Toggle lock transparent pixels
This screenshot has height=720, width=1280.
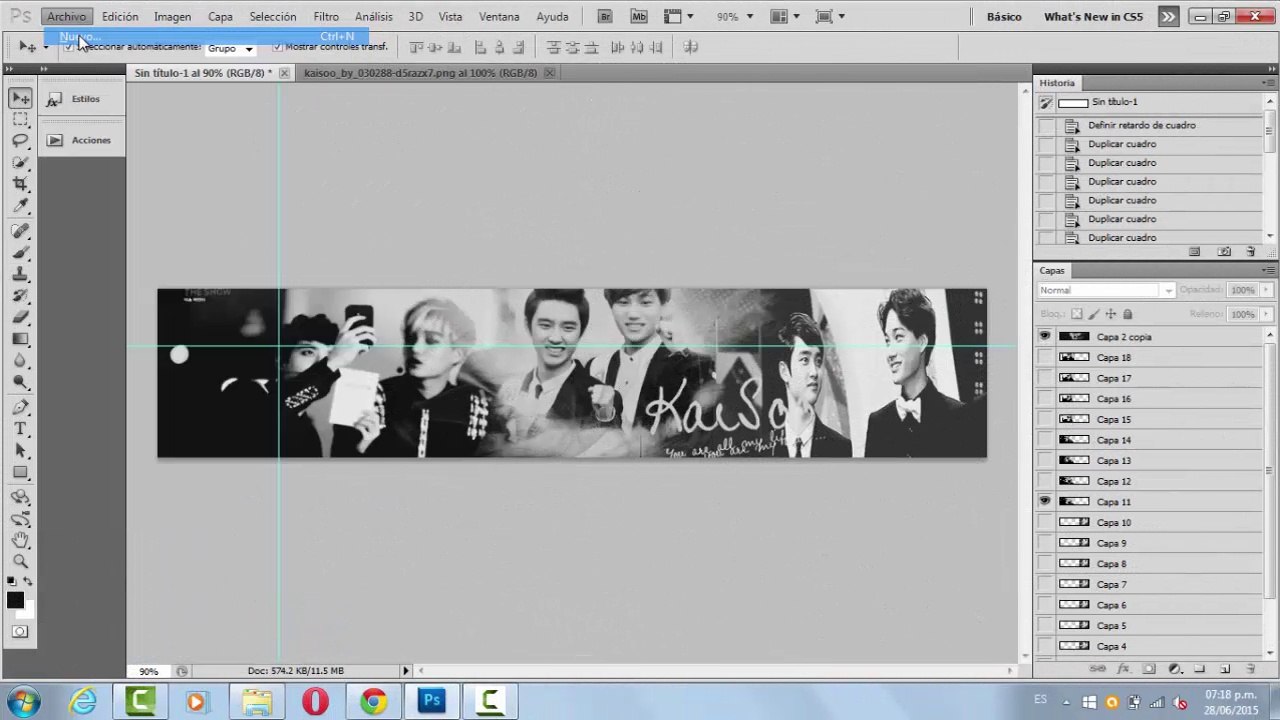pos(1076,314)
